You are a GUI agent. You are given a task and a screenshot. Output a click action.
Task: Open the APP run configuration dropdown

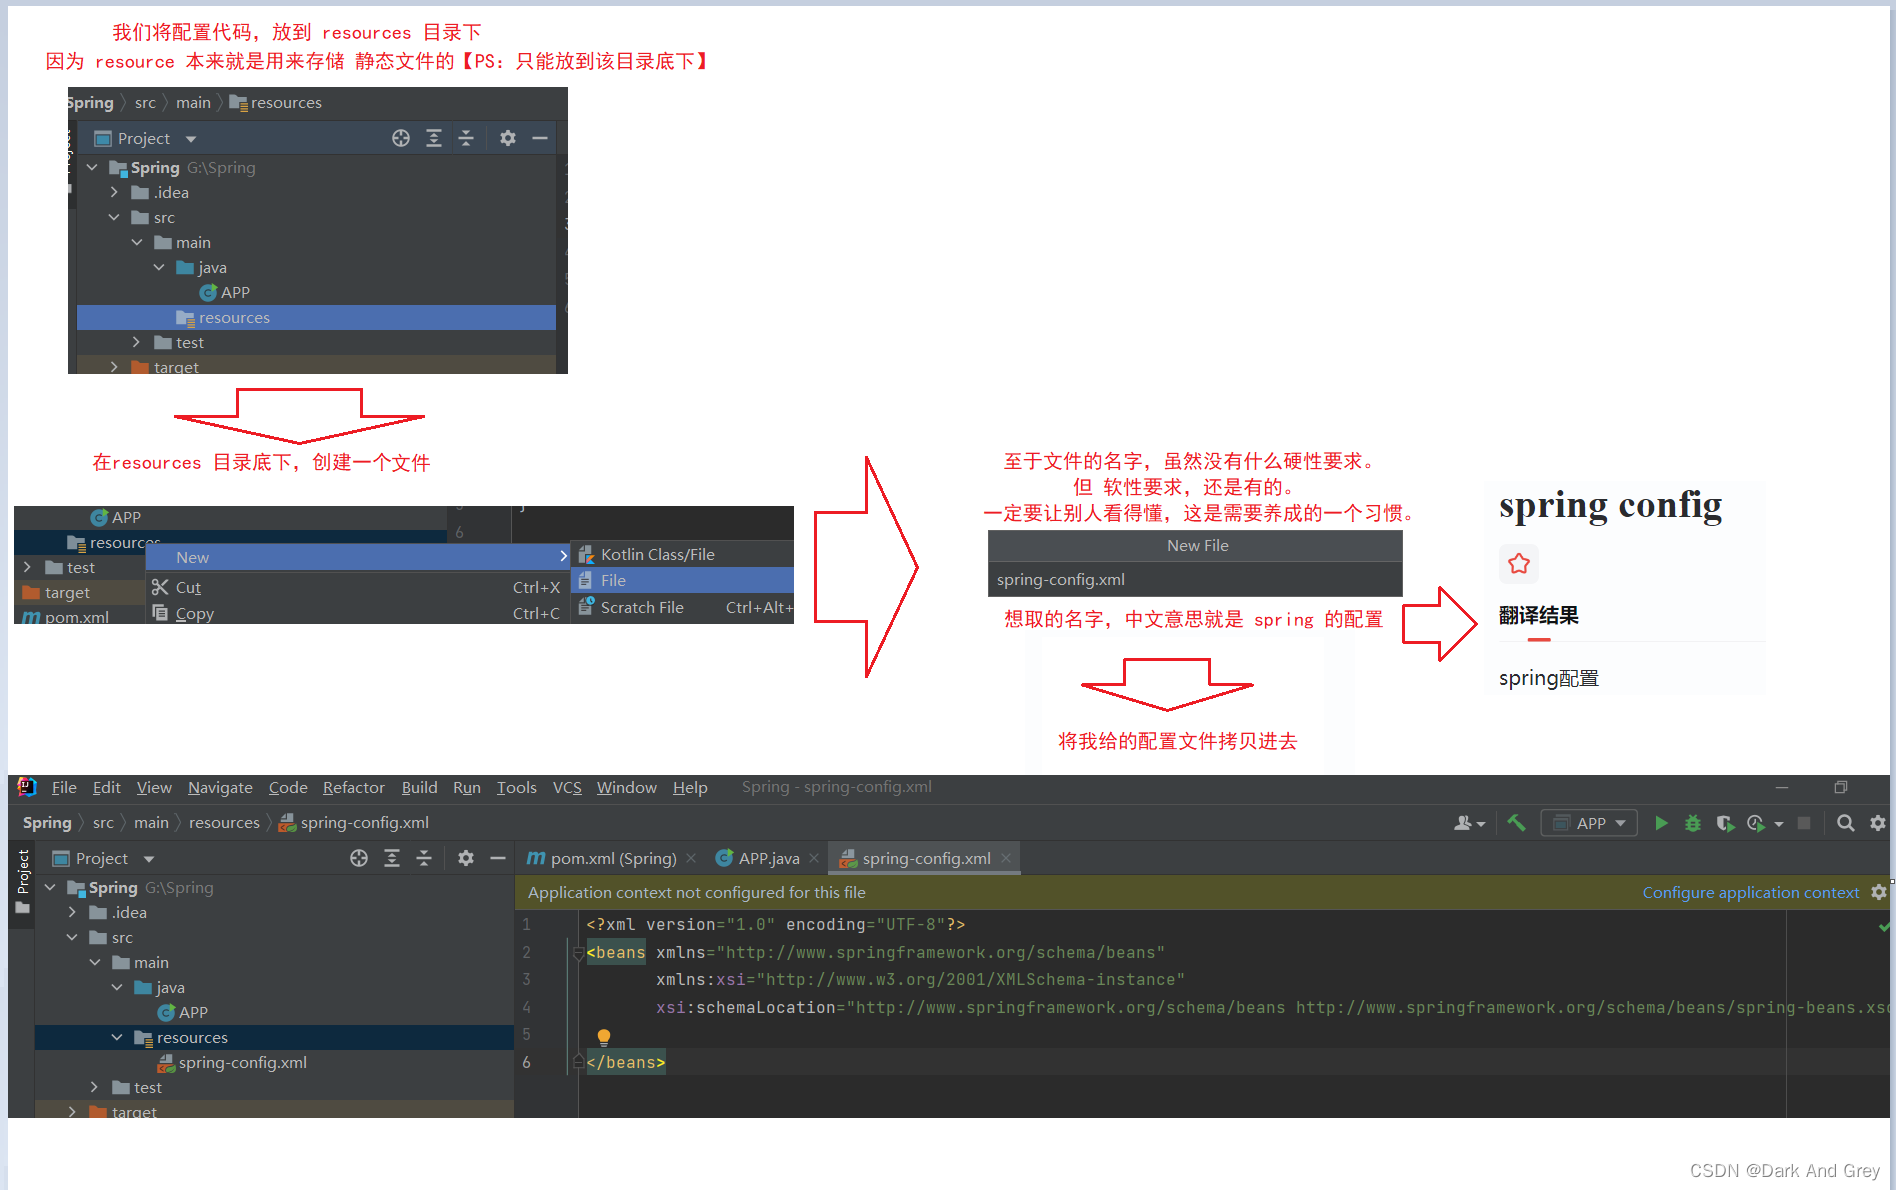pyautogui.click(x=1590, y=823)
